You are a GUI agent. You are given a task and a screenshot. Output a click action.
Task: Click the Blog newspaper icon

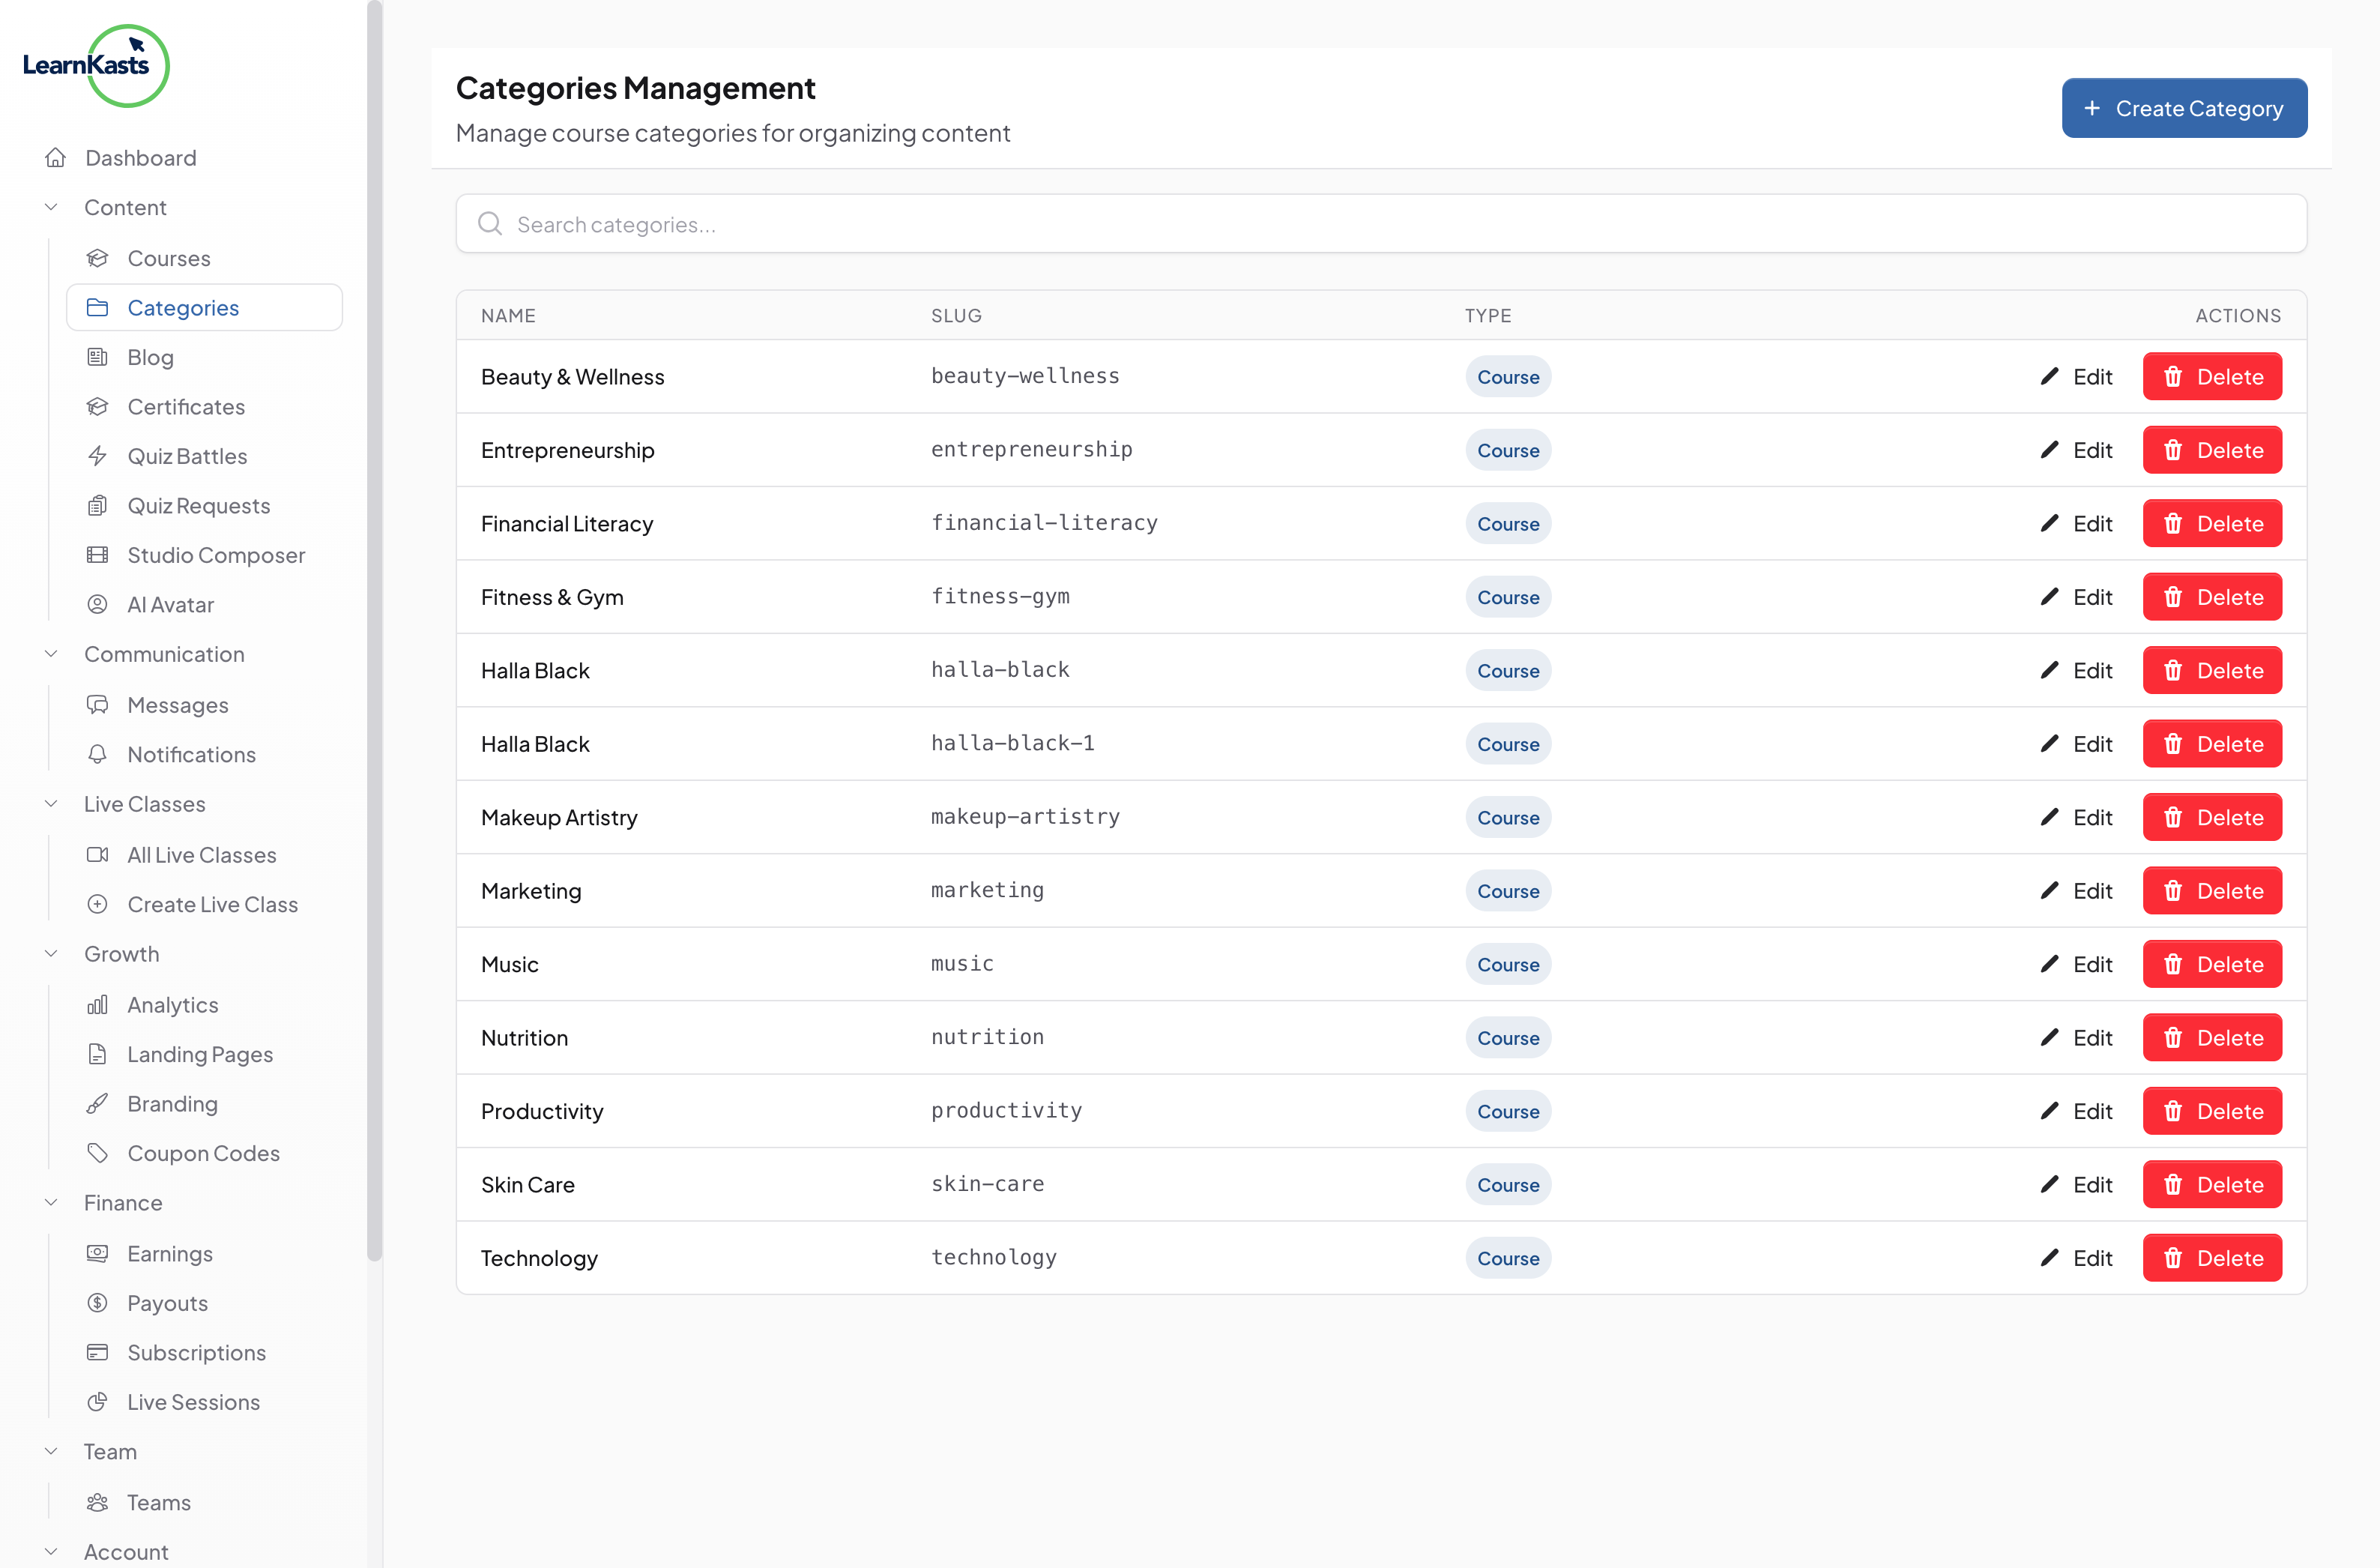click(x=97, y=357)
